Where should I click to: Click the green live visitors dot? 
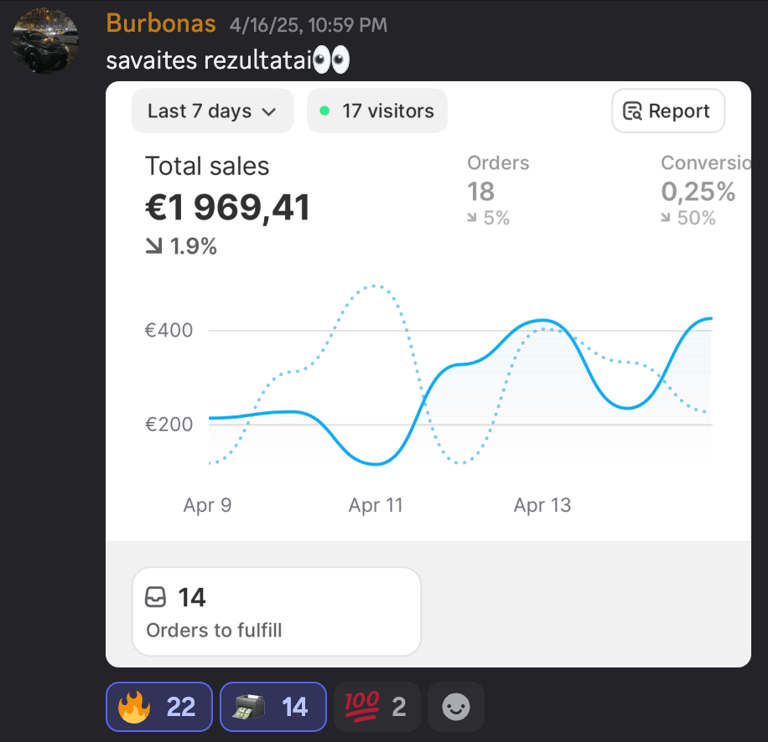[324, 111]
